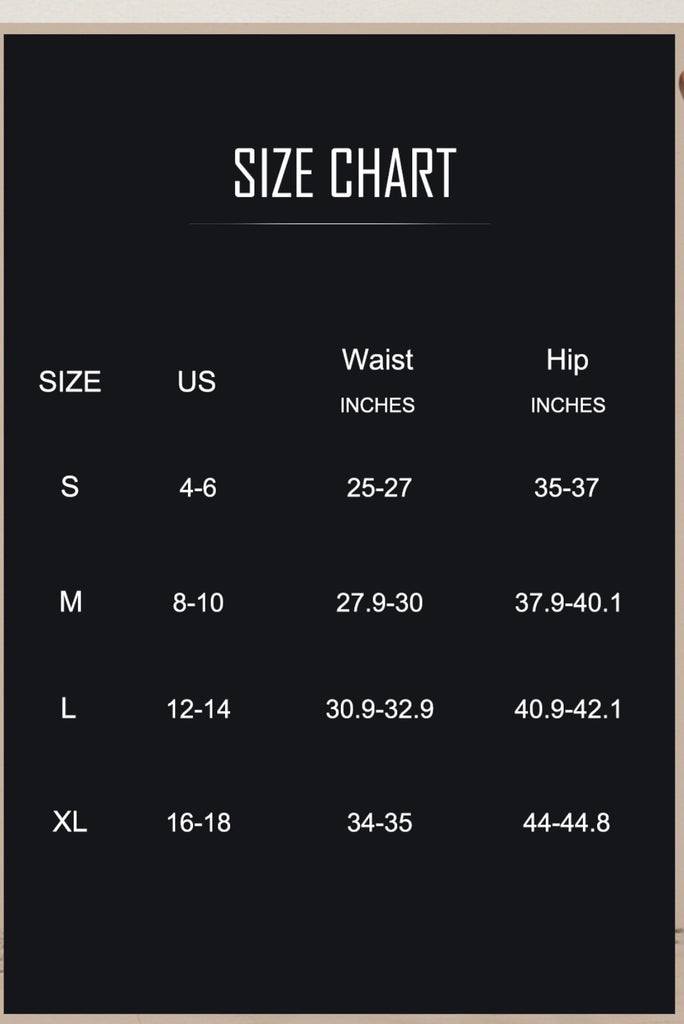Click US size 8-10 cell
This screenshot has height=1024, width=684.
(x=198, y=603)
